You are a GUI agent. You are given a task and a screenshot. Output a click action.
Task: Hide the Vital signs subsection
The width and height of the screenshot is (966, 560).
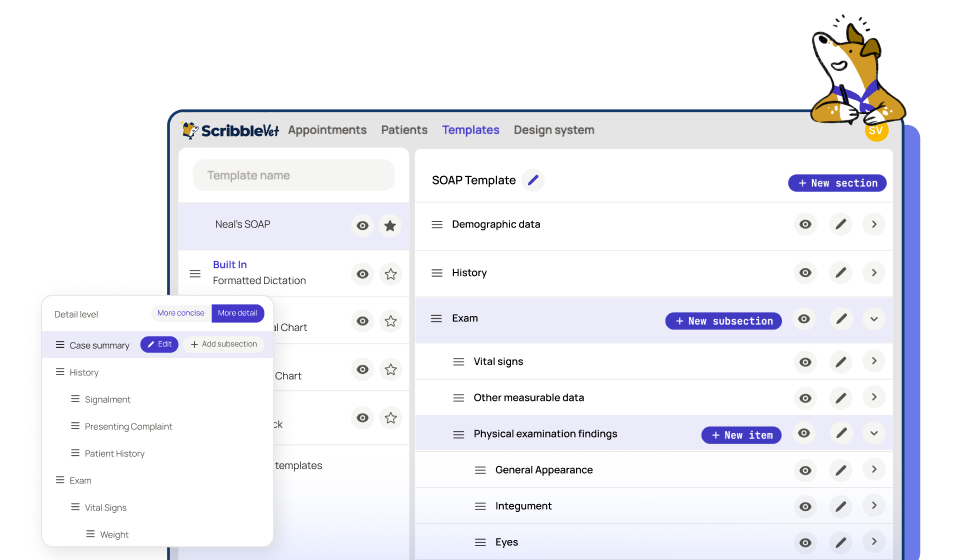pos(805,362)
